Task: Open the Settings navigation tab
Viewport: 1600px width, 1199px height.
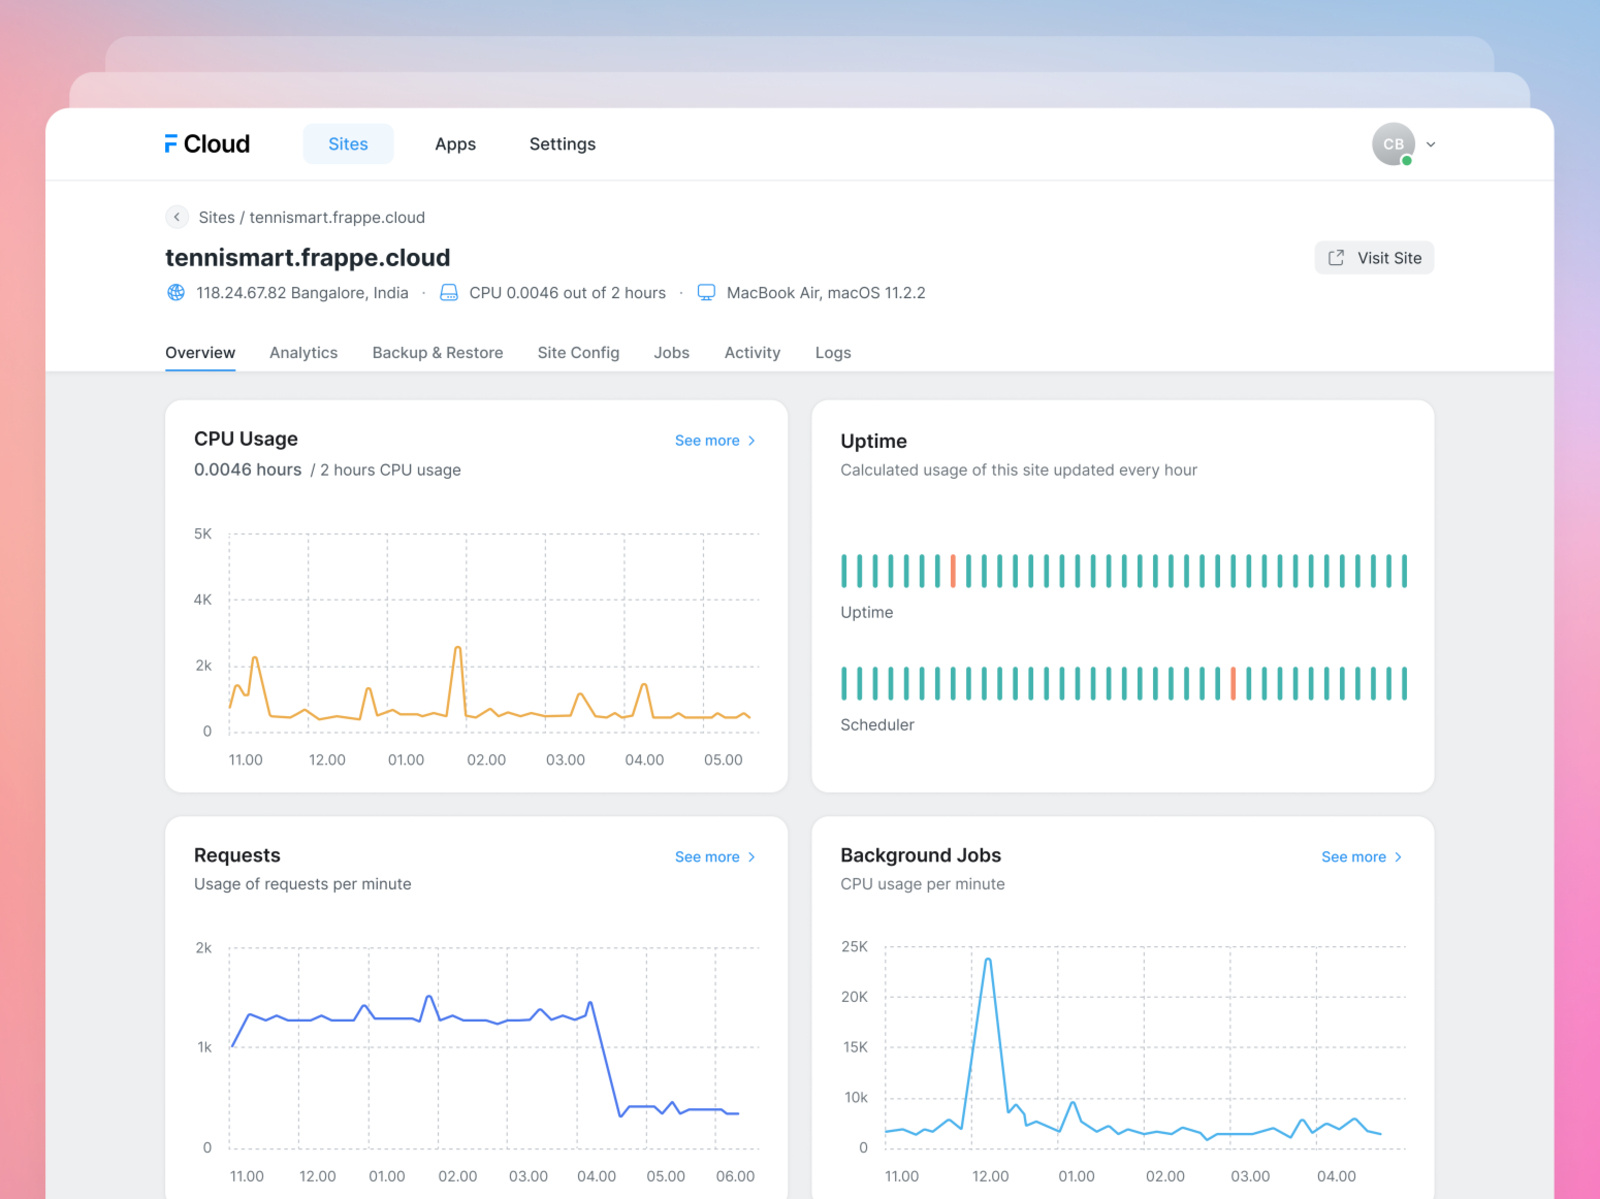Action: pyautogui.click(x=562, y=144)
